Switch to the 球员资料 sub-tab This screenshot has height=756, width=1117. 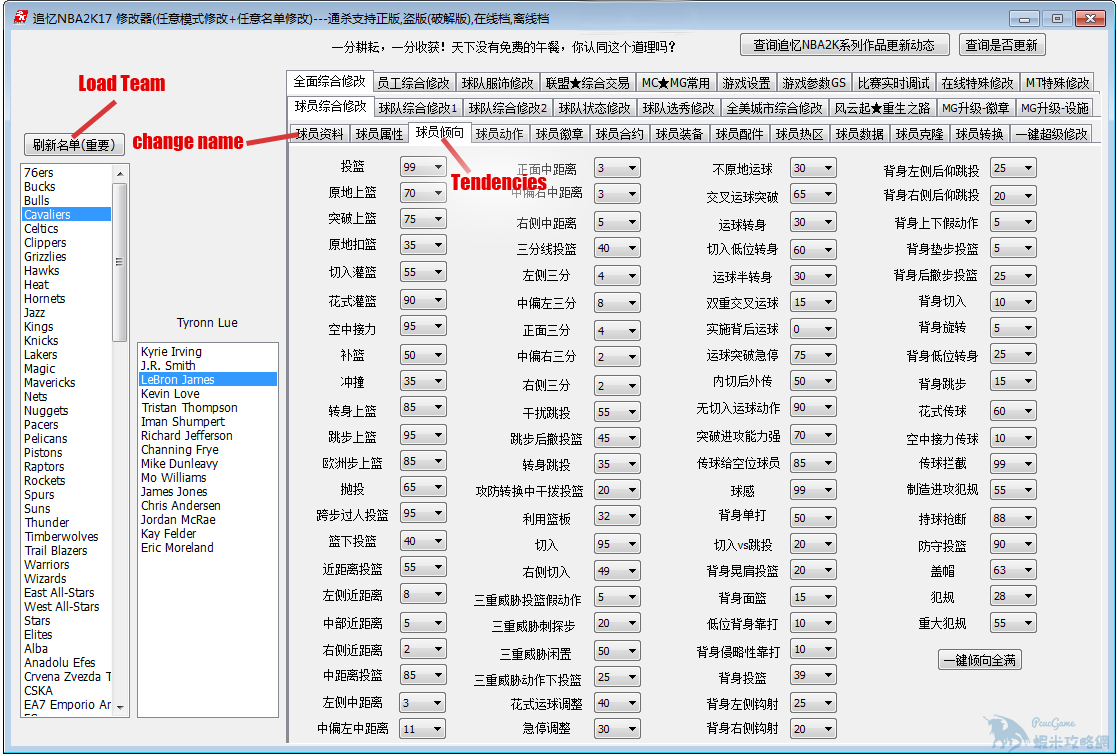(319, 134)
